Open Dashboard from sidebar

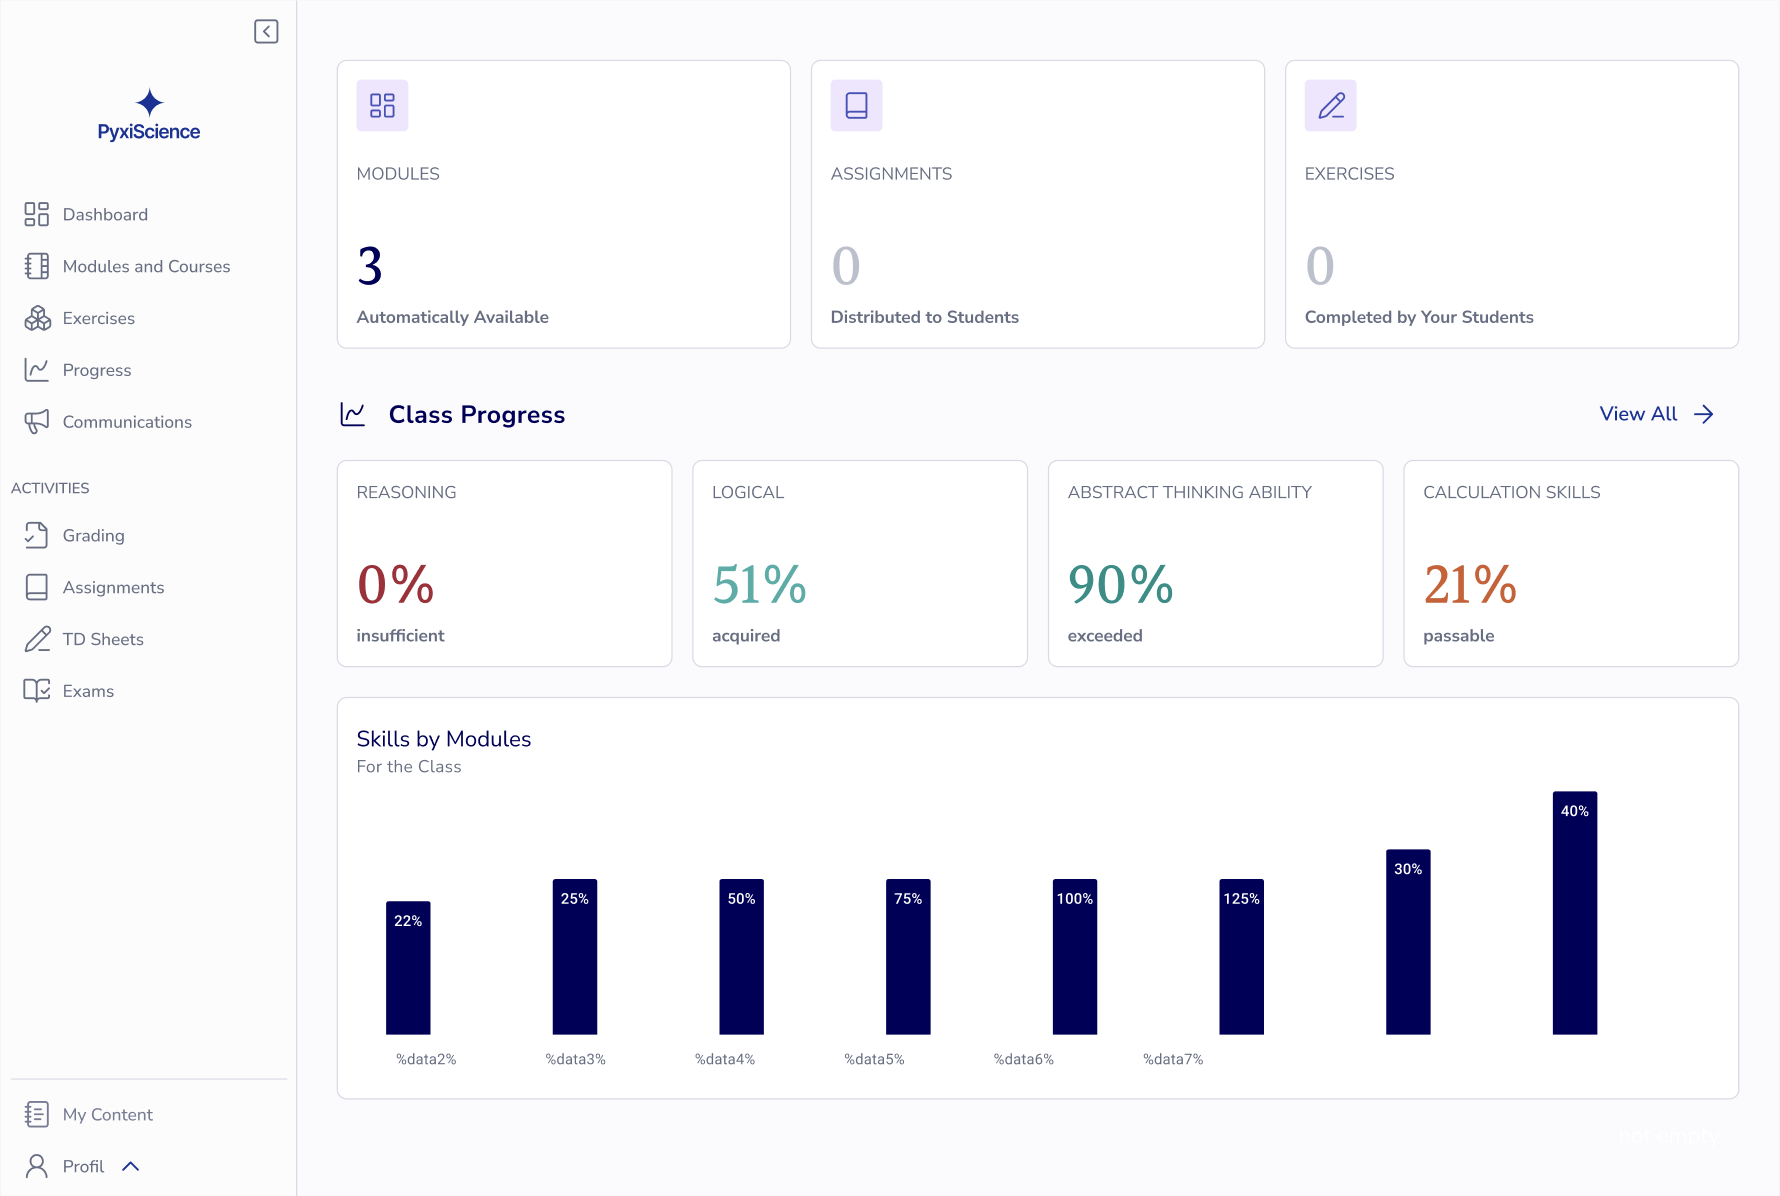pyautogui.click(x=105, y=214)
